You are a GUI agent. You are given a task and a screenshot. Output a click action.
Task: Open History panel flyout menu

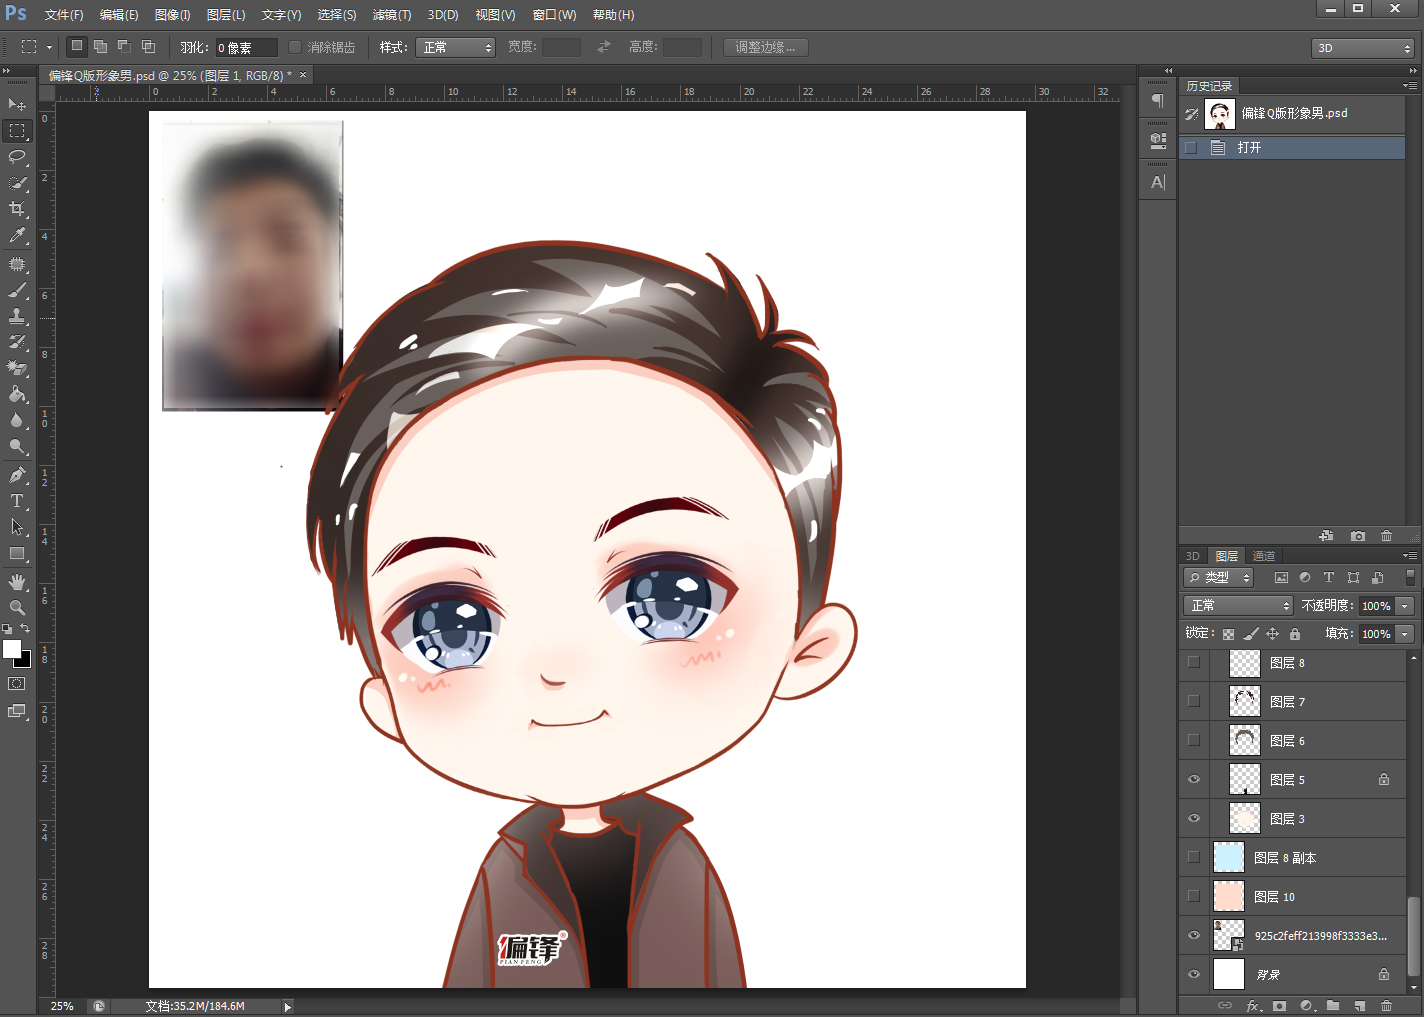(1410, 86)
